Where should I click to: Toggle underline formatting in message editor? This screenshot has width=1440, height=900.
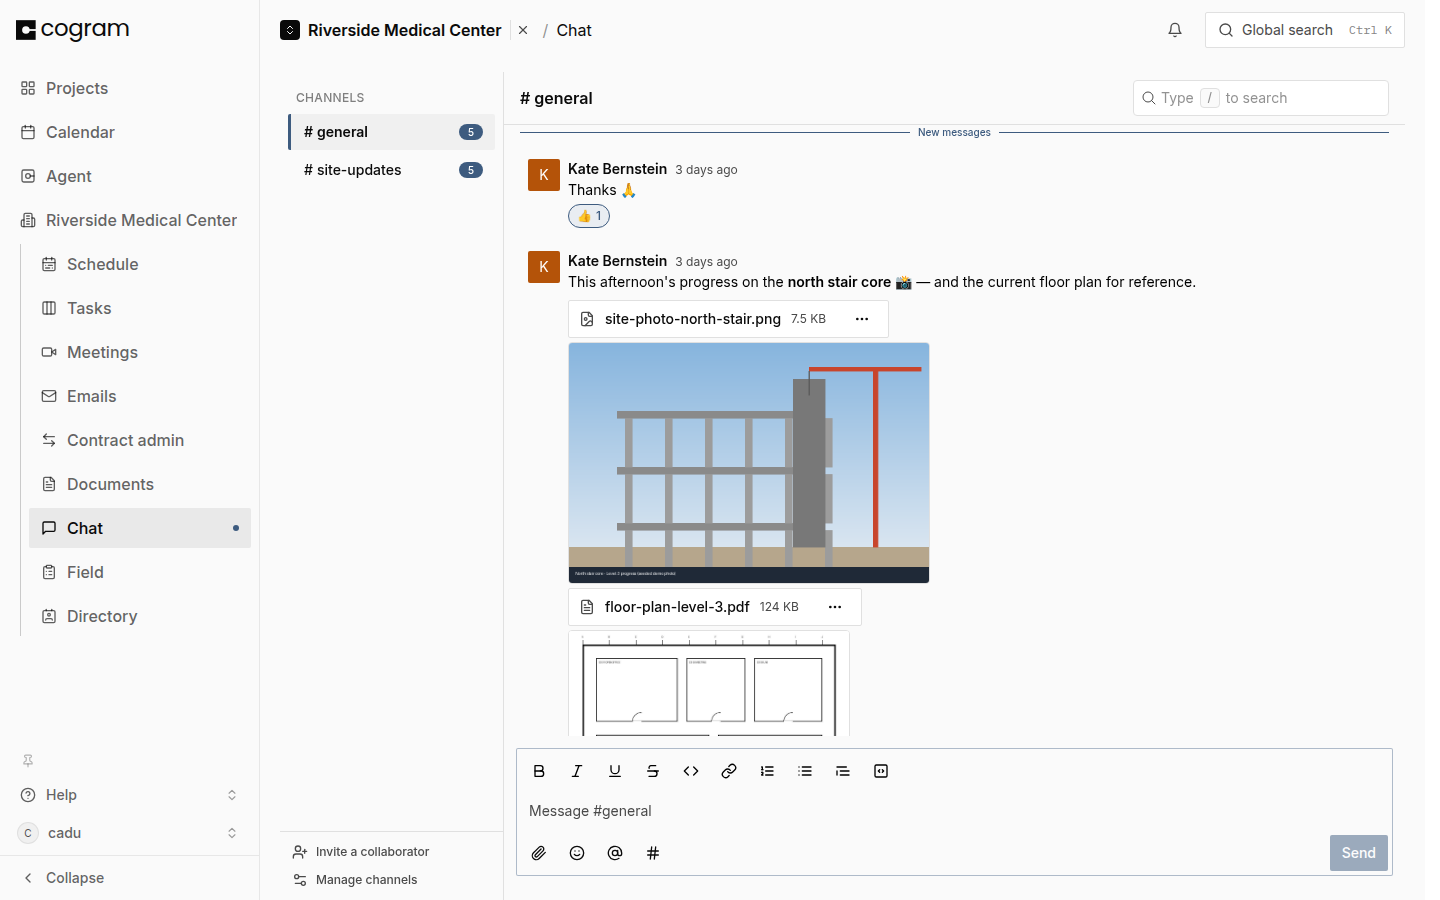(615, 771)
